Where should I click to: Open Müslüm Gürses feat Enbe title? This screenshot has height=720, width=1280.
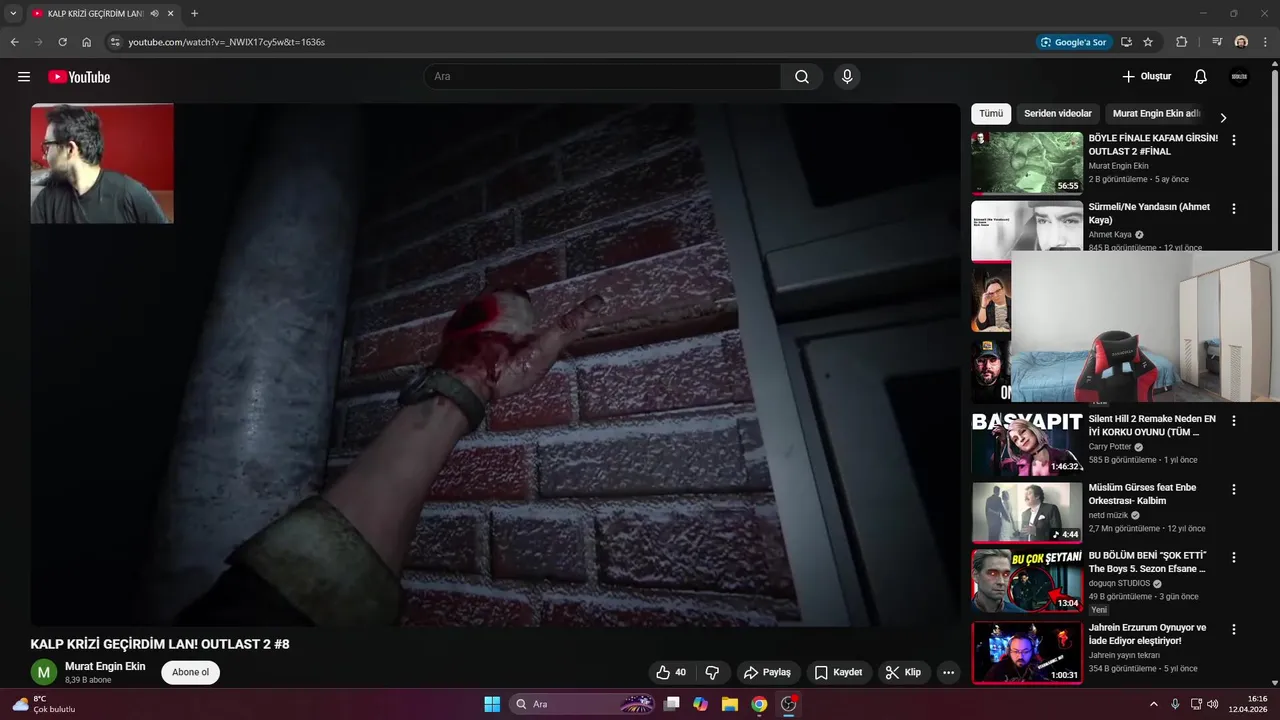click(x=1142, y=494)
